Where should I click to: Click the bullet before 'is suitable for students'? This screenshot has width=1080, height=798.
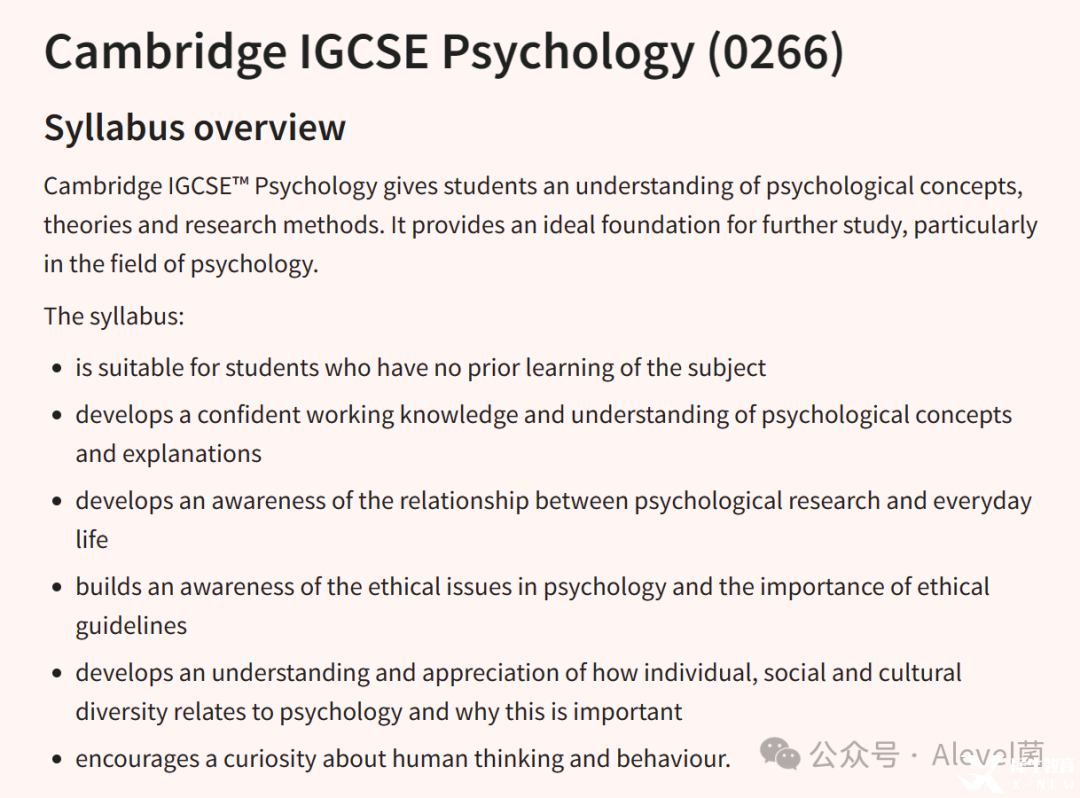click(x=57, y=368)
